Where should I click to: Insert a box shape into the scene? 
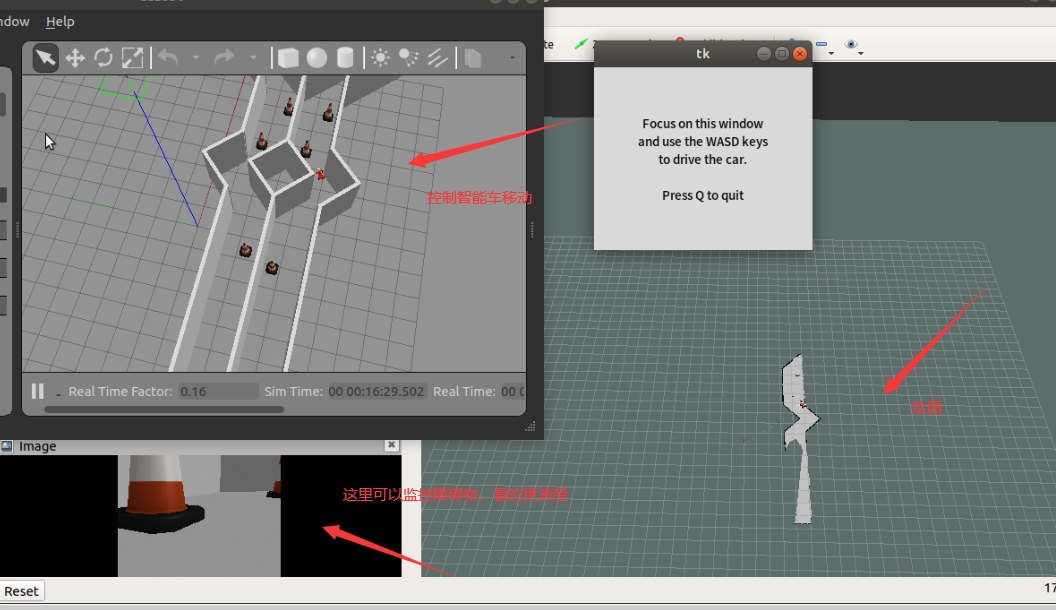(x=288, y=58)
